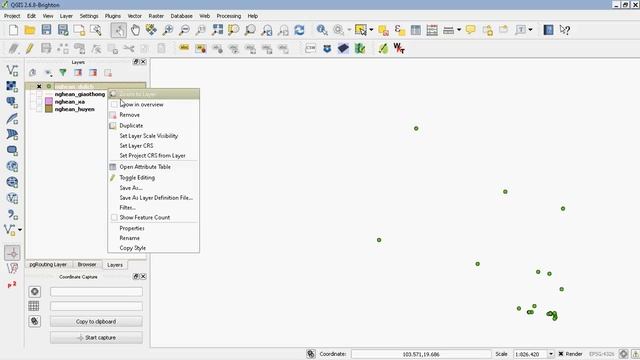Click the green filter legend icon in Layers panel

click(x=63, y=73)
